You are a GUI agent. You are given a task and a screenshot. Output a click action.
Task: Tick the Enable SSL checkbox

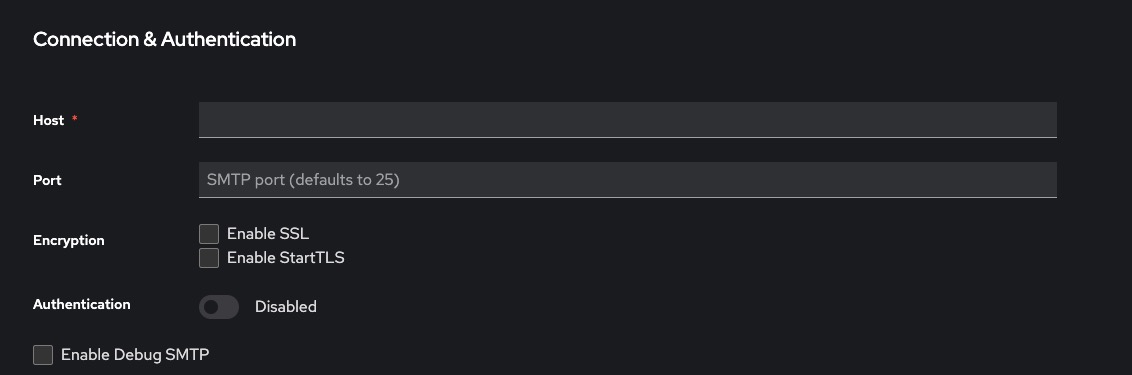pyautogui.click(x=209, y=234)
